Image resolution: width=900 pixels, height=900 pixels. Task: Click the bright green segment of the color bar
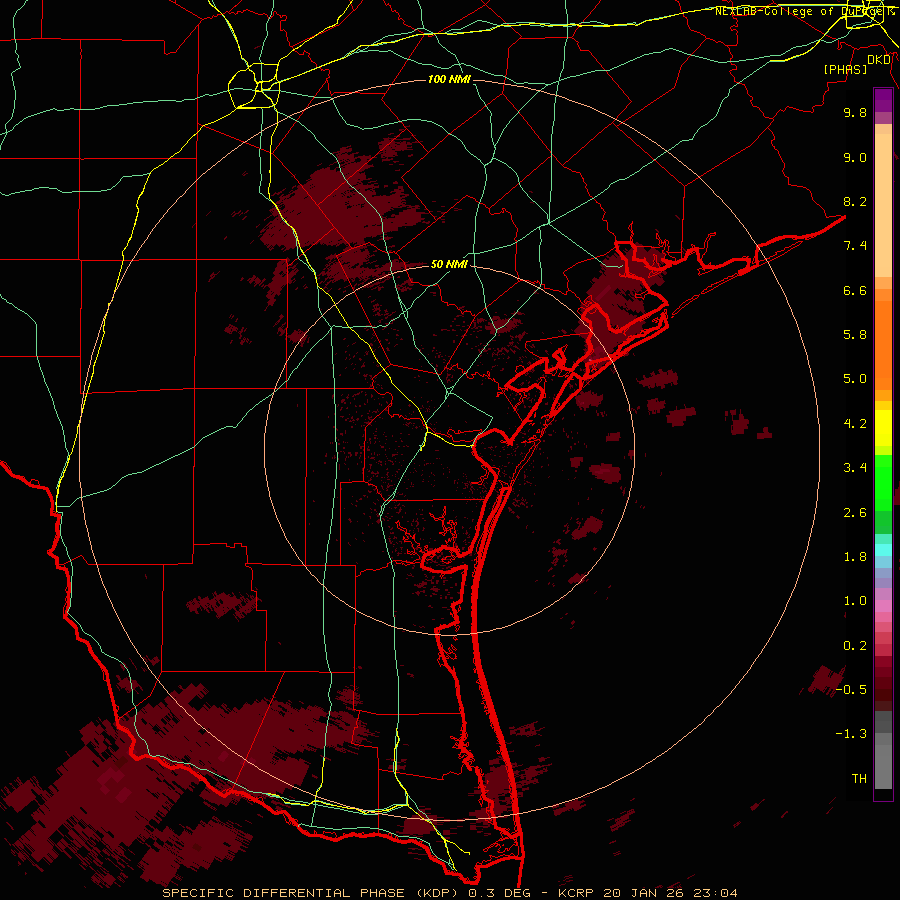click(883, 482)
